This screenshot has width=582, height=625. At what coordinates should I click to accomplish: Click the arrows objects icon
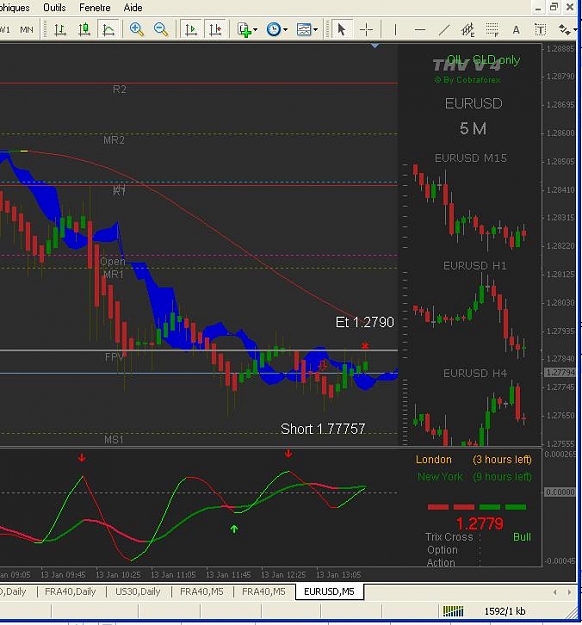(564, 30)
